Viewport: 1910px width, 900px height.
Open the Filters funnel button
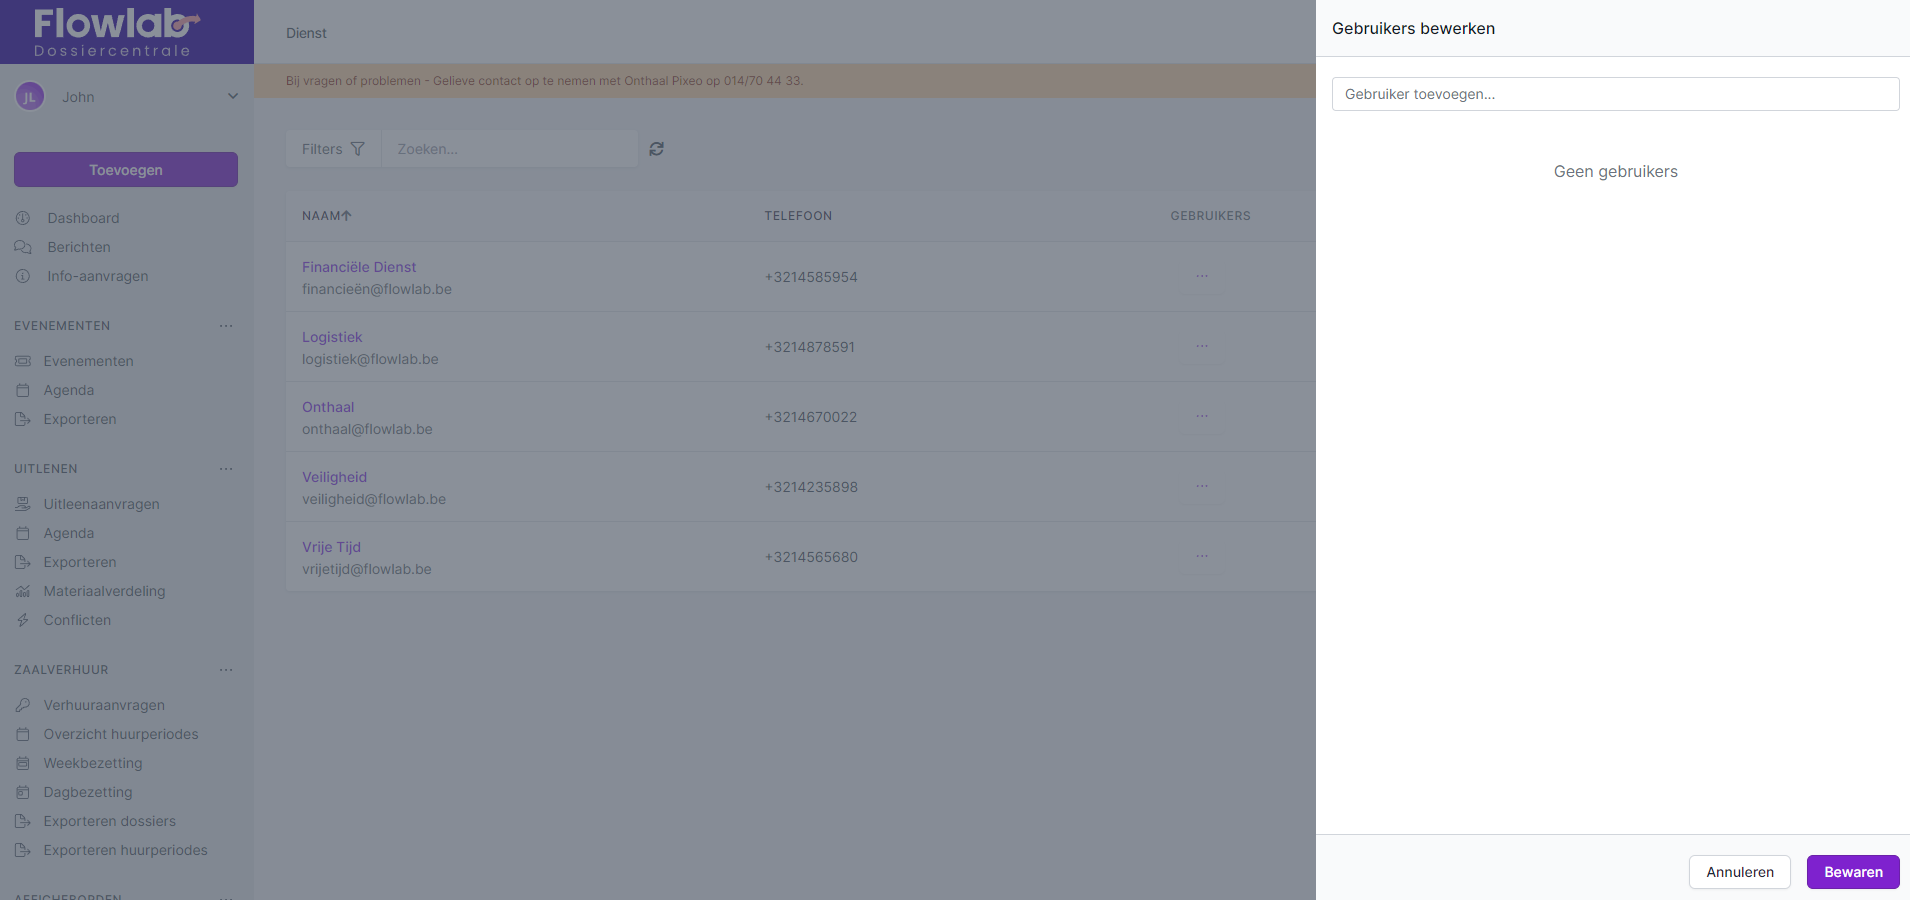tap(333, 149)
